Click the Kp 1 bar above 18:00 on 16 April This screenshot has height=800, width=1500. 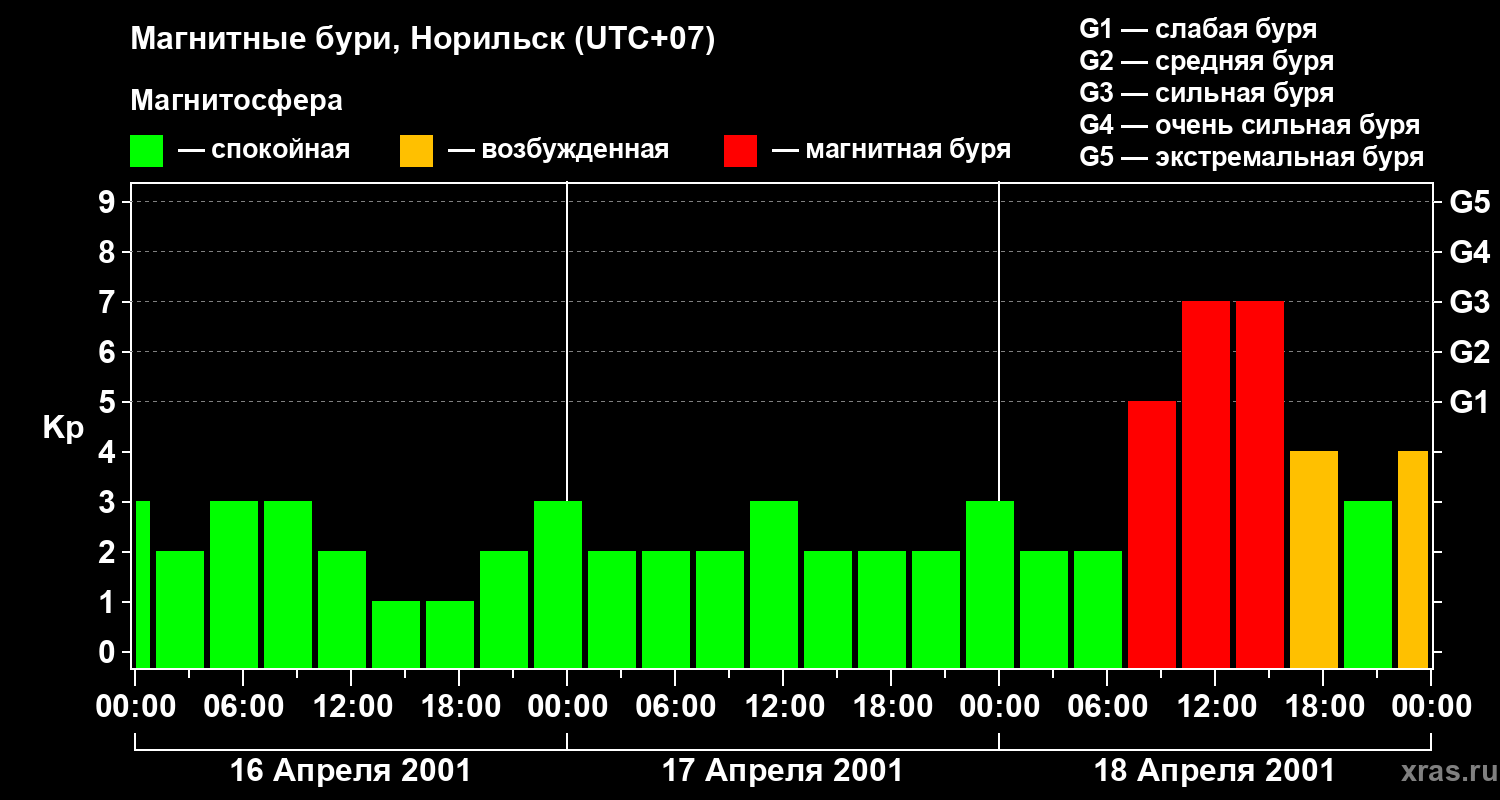[x=450, y=634]
